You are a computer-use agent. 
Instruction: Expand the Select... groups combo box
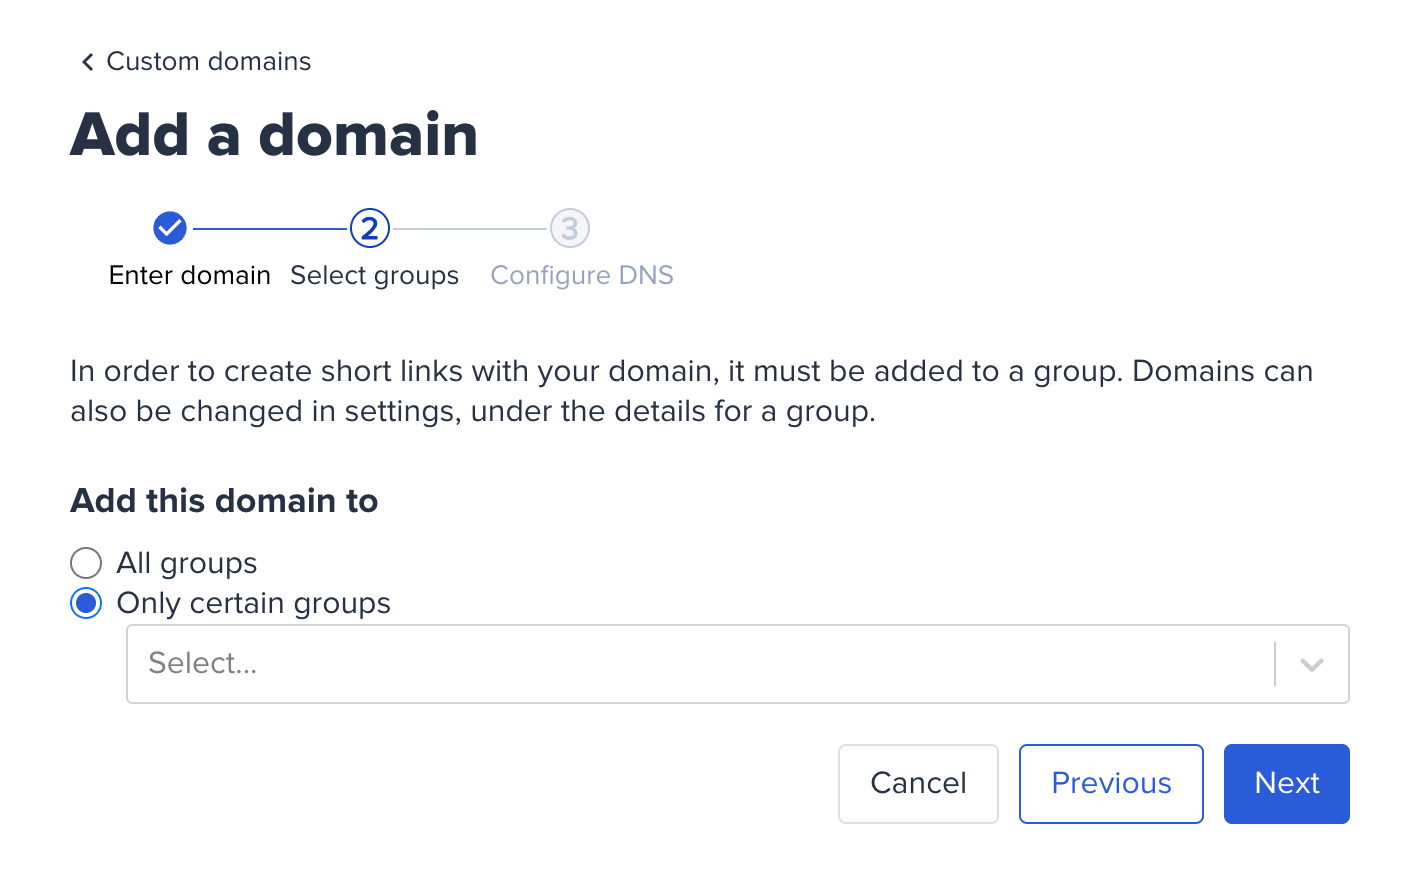tap(700, 663)
